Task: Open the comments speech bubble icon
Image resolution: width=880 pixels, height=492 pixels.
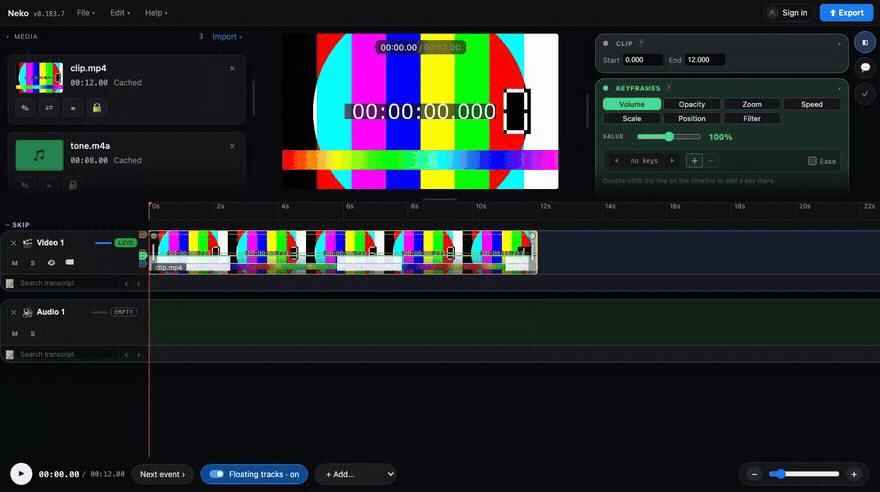Action: (x=865, y=68)
